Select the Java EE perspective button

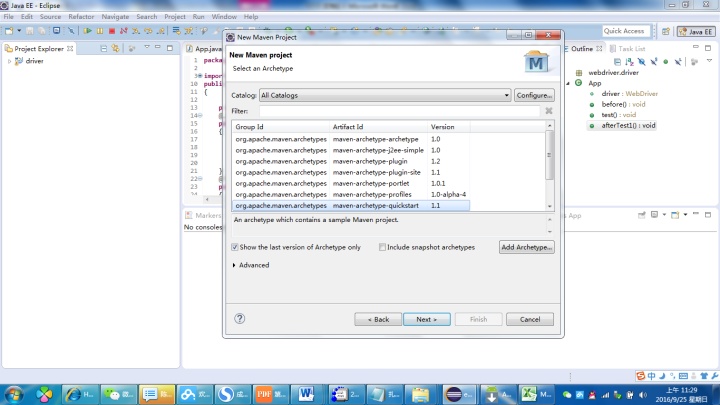[x=697, y=31]
